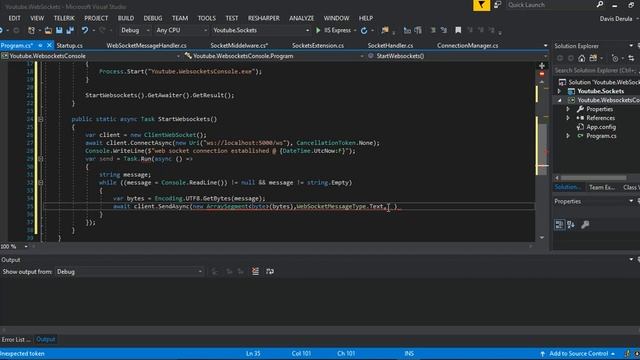Open the Show output from Debug dropdown
640x360 pixels.
point(129,271)
